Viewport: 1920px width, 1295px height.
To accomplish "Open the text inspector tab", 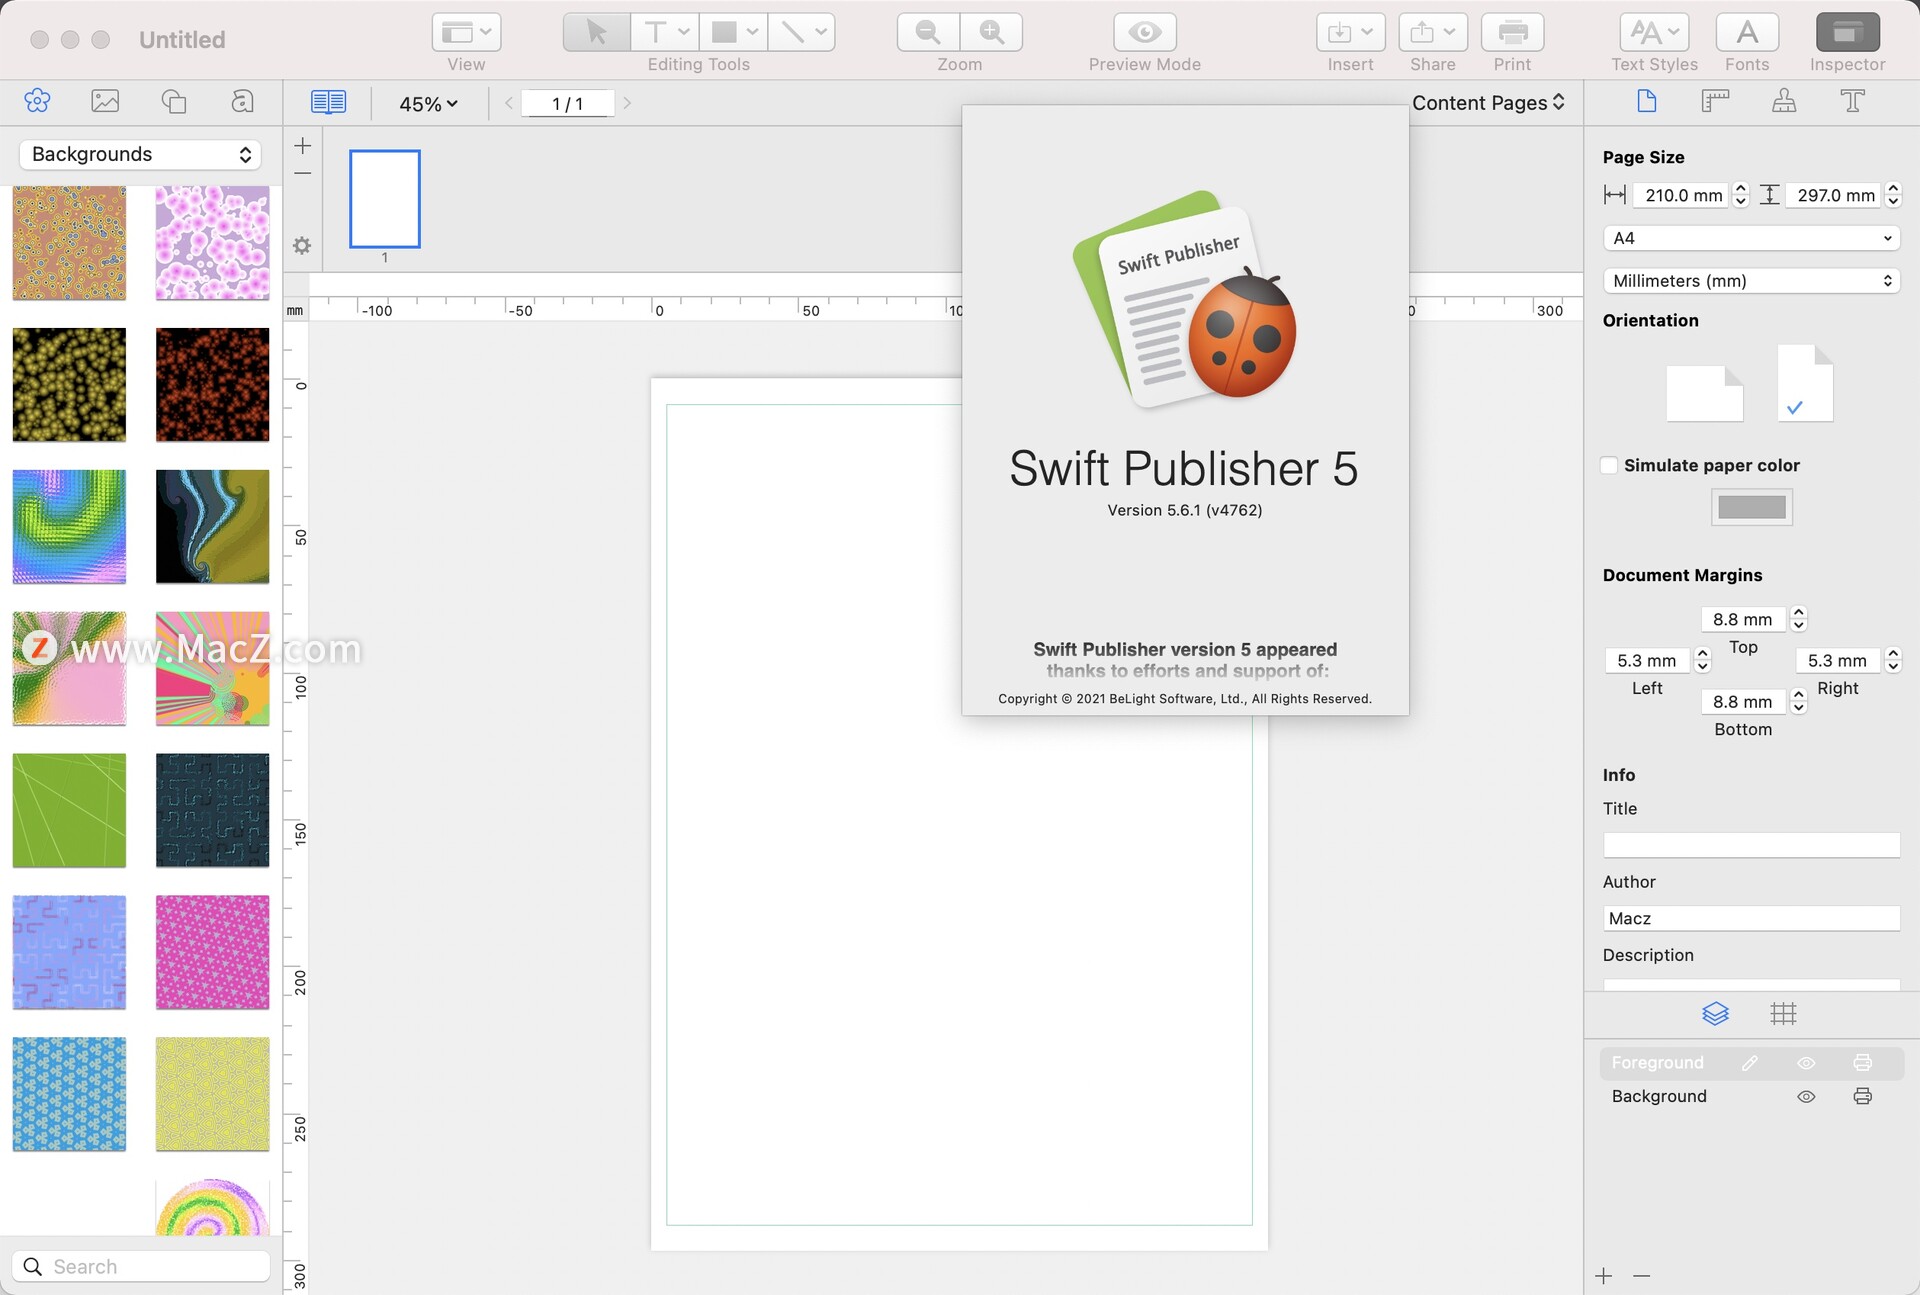I will coord(1852,101).
